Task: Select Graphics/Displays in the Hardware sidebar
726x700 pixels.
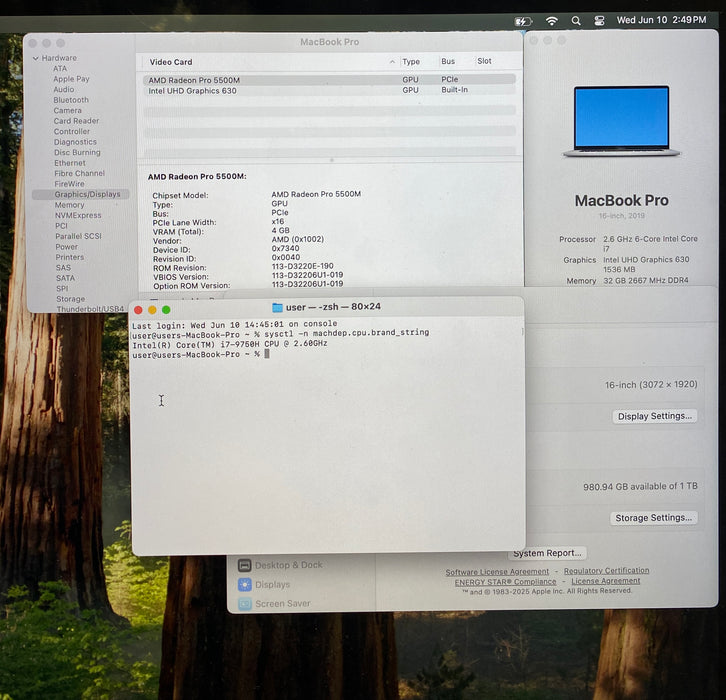Action: tap(81, 194)
